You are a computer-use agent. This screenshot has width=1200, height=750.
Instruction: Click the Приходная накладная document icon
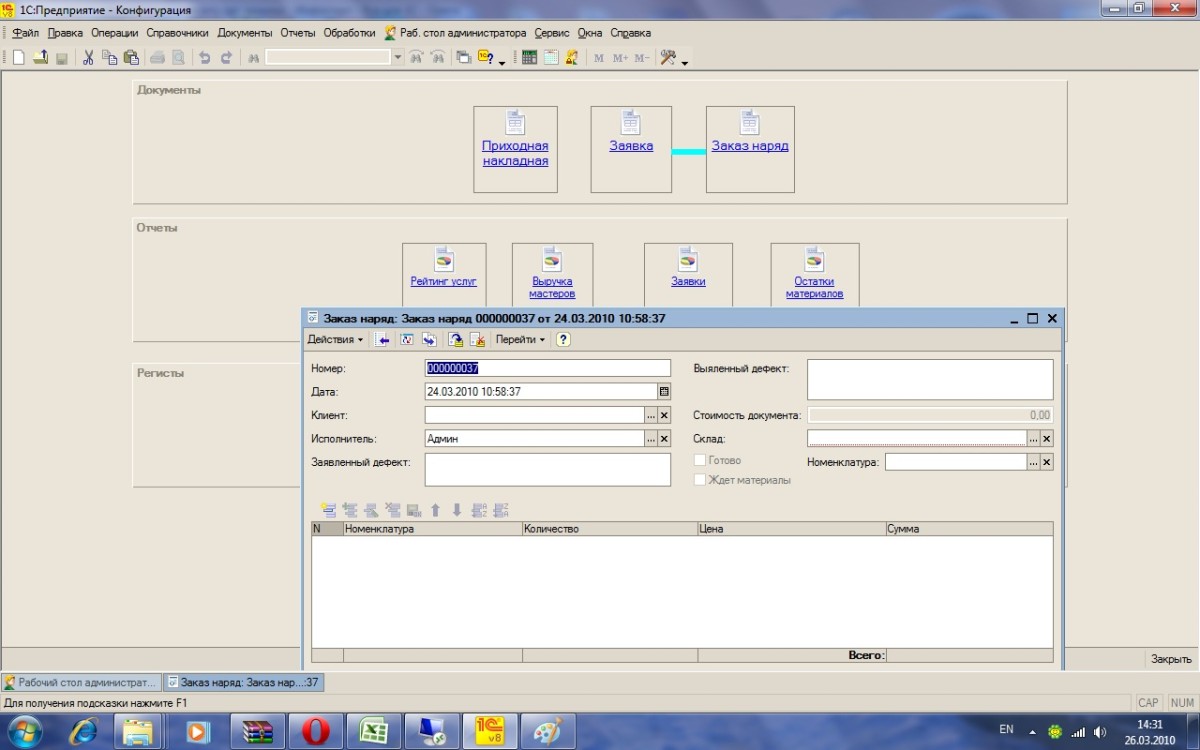(515, 123)
